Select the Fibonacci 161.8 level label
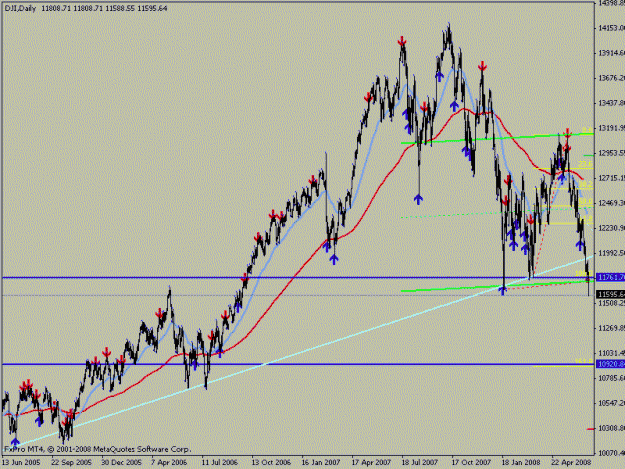 click(x=584, y=361)
